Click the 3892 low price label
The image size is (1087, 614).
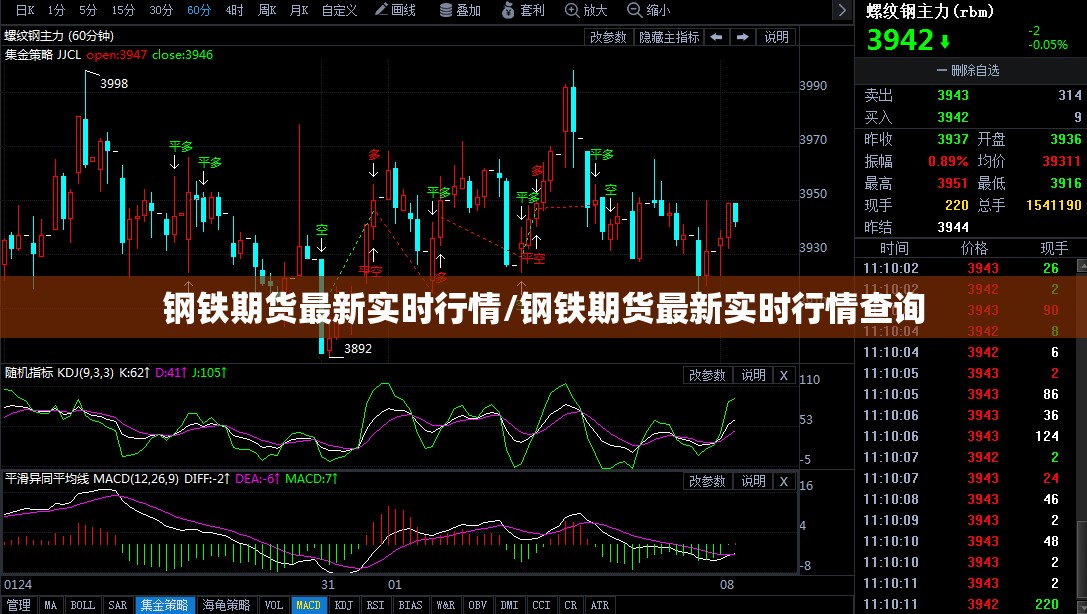coord(358,349)
